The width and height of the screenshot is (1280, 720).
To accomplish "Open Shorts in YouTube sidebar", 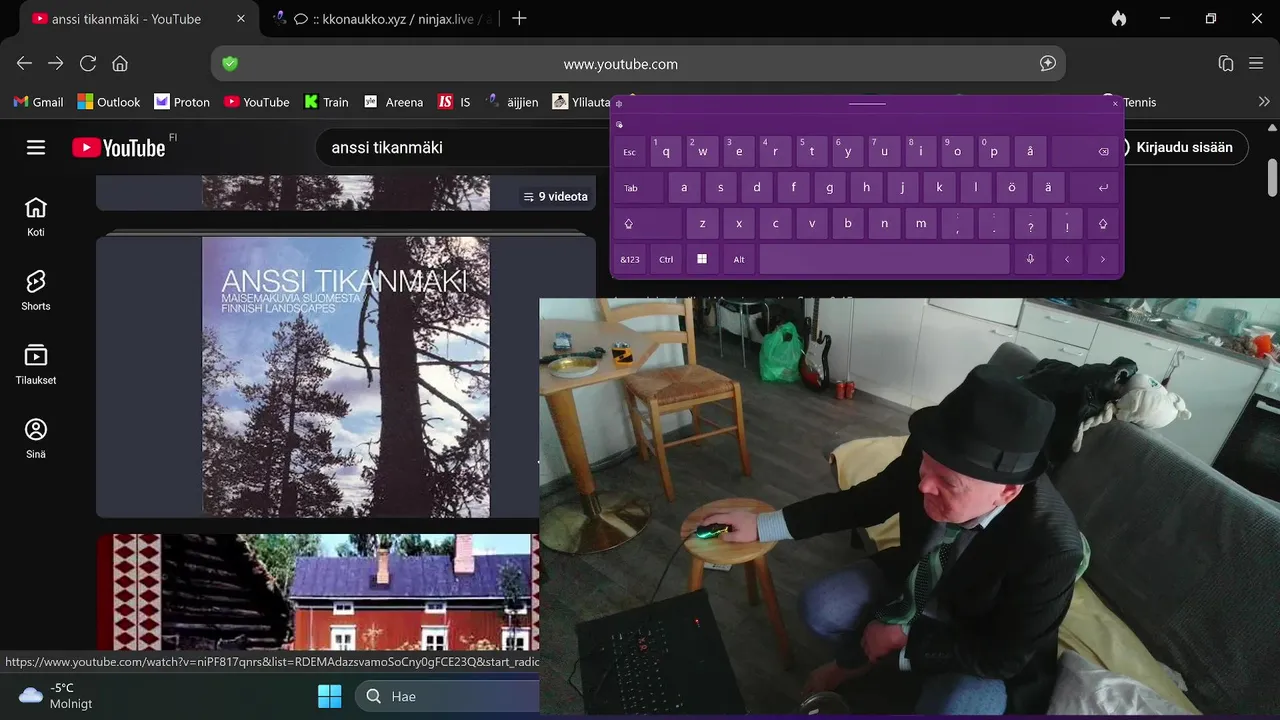I will [36, 290].
